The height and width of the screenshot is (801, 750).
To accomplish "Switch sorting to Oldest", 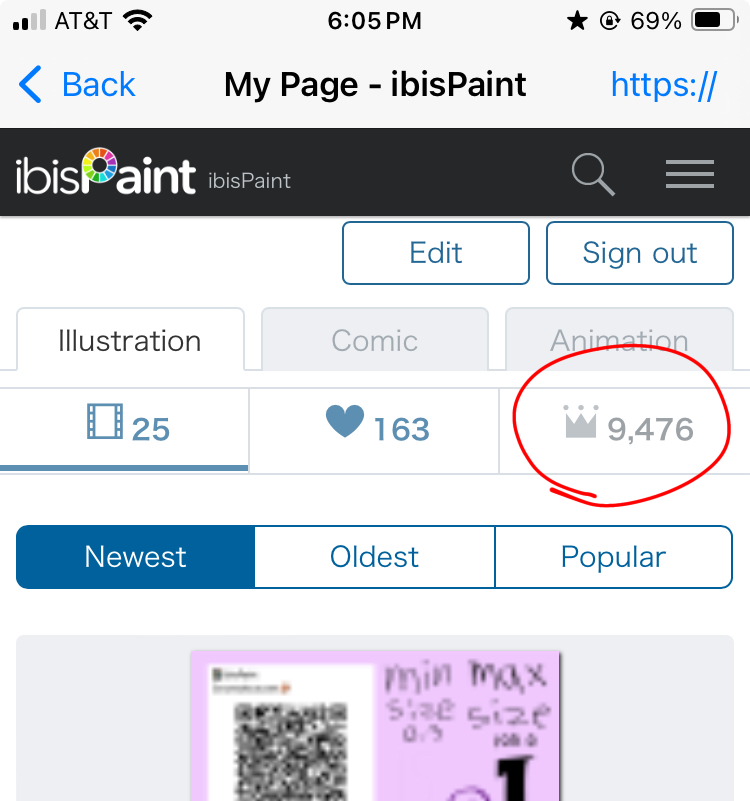I will point(375,557).
